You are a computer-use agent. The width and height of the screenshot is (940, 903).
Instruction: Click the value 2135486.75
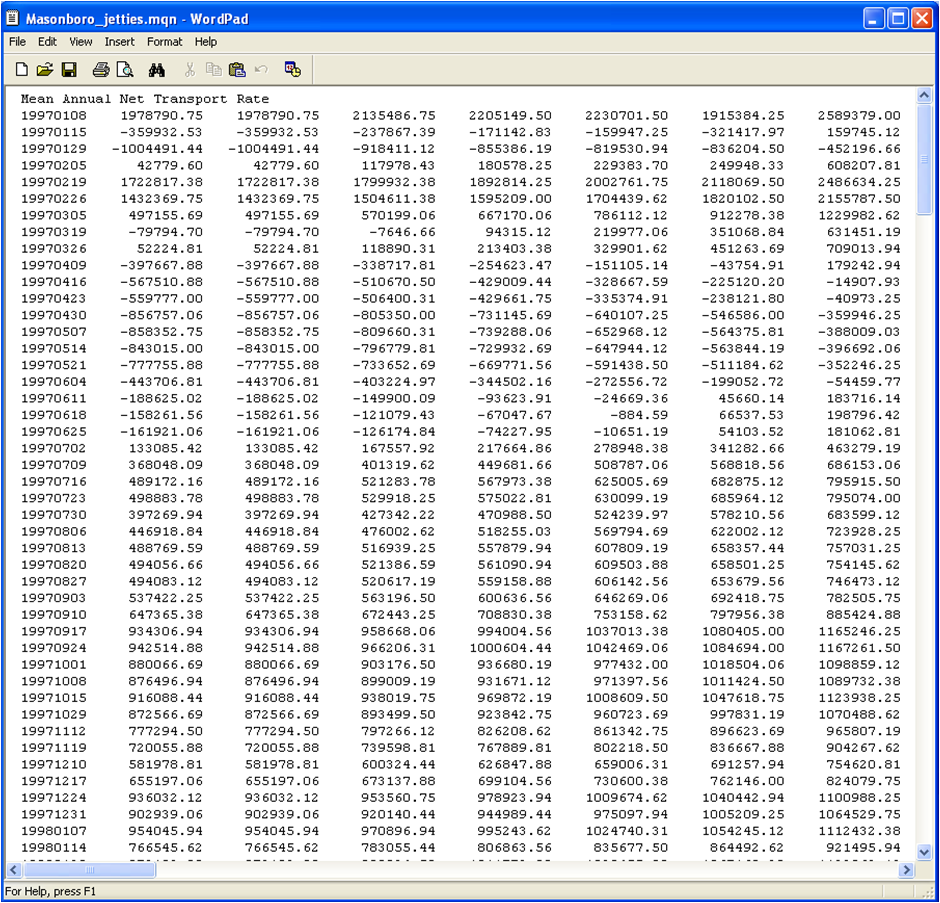pyautogui.click(x=394, y=115)
